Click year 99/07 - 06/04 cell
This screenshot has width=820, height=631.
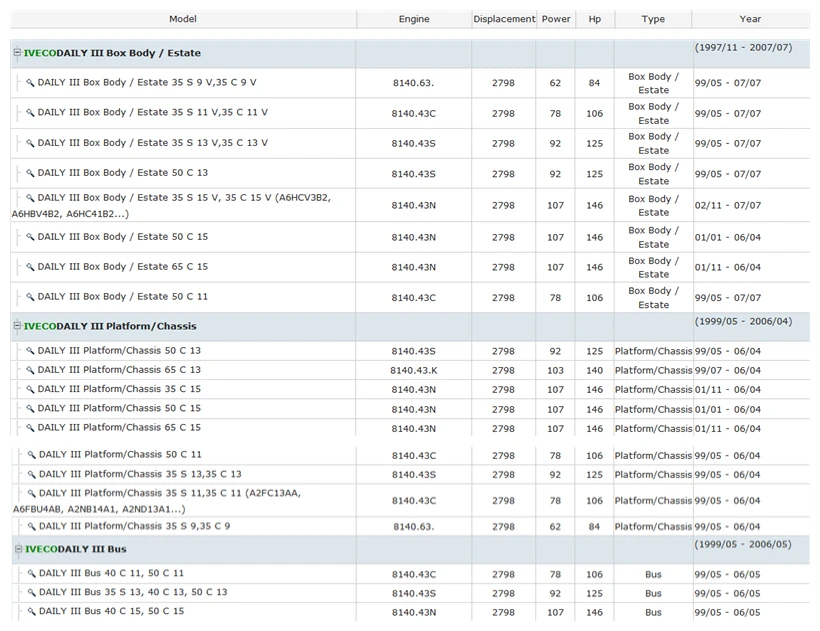click(728, 371)
